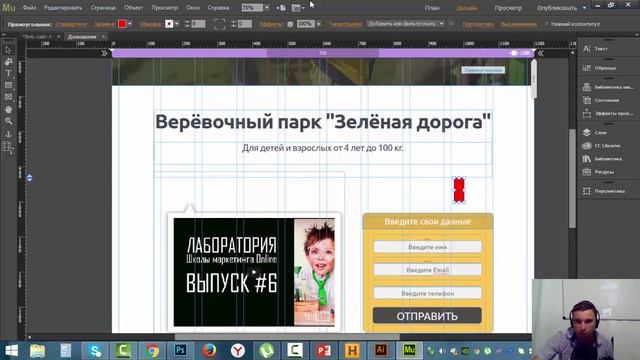Click the add page toolbar icon
Image resolution: width=640 pixels, height=360 pixels.
(281, 8)
